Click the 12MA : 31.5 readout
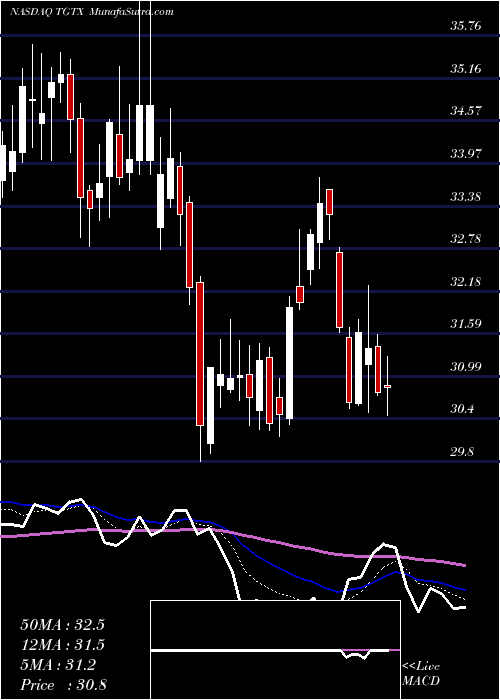 (x=62, y=645)
